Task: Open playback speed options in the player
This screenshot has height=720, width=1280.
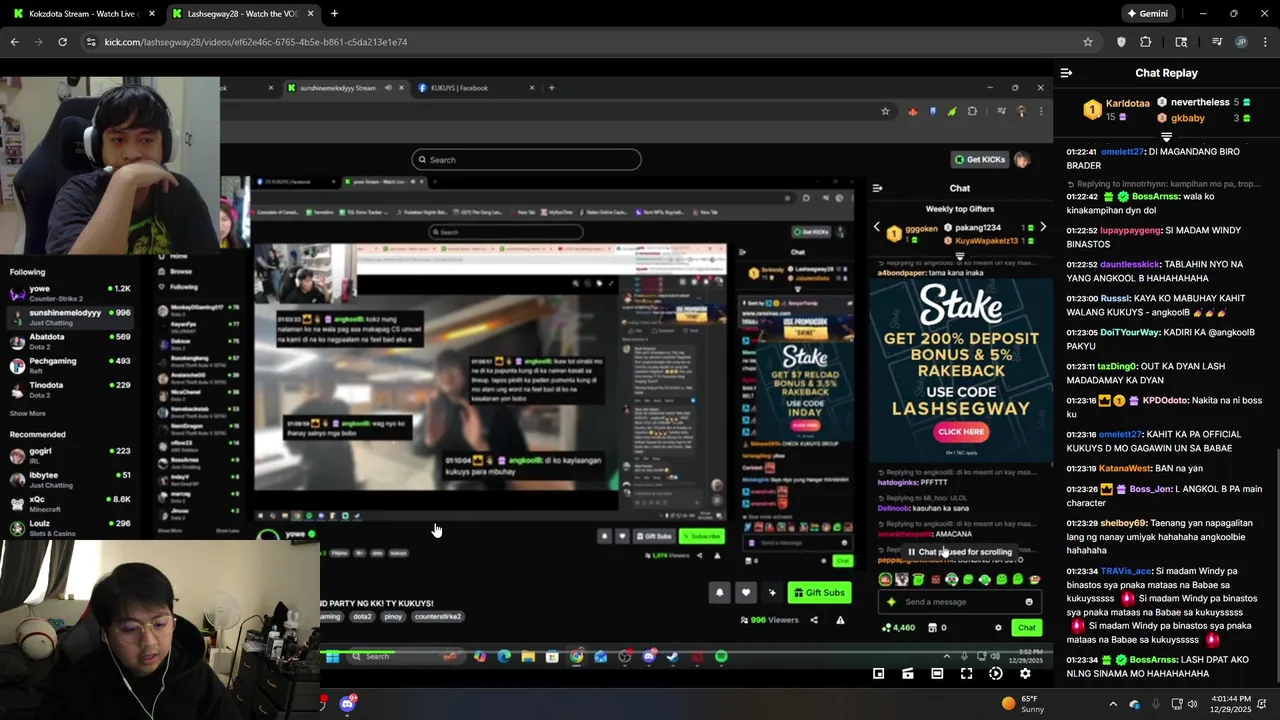Action: [x=996, y=674]
